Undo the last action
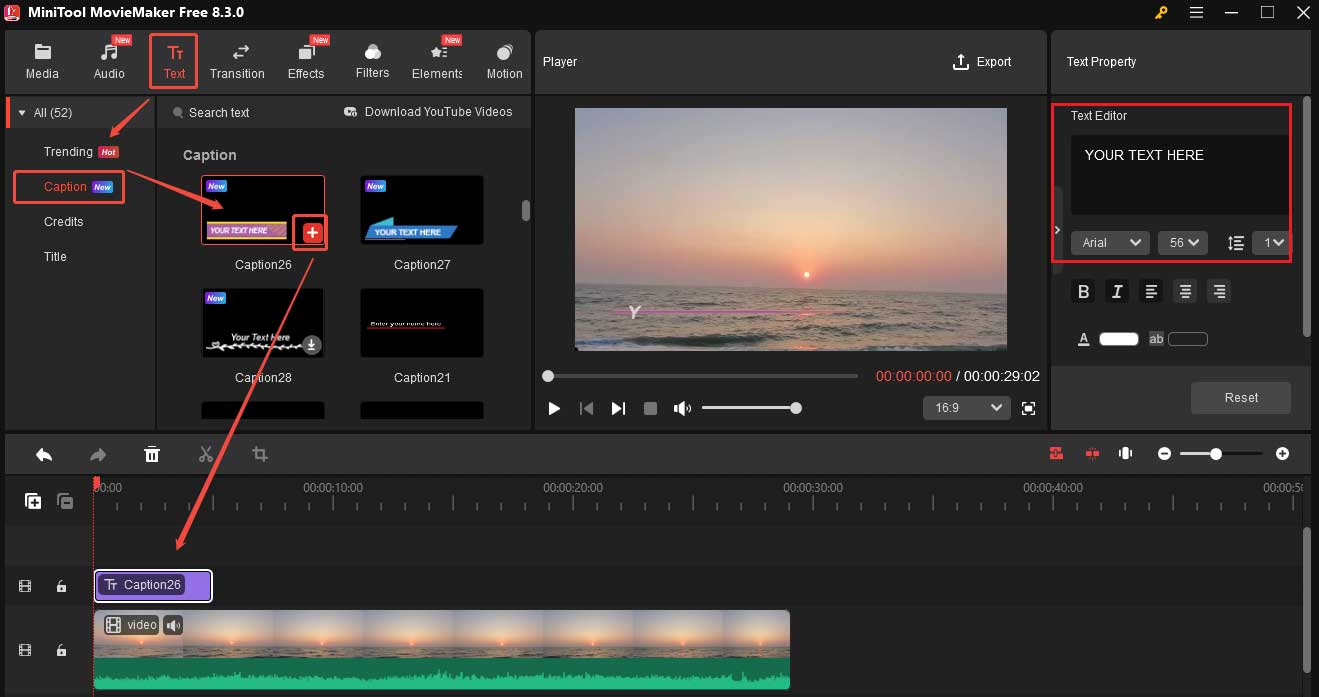This screenshot has width=1319, height=697. [x=44, y=454]
